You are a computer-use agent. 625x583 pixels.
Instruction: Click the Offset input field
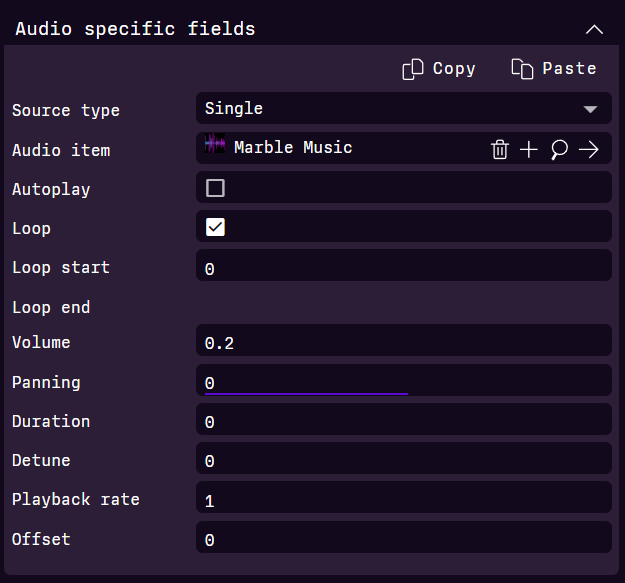point(404,537)
